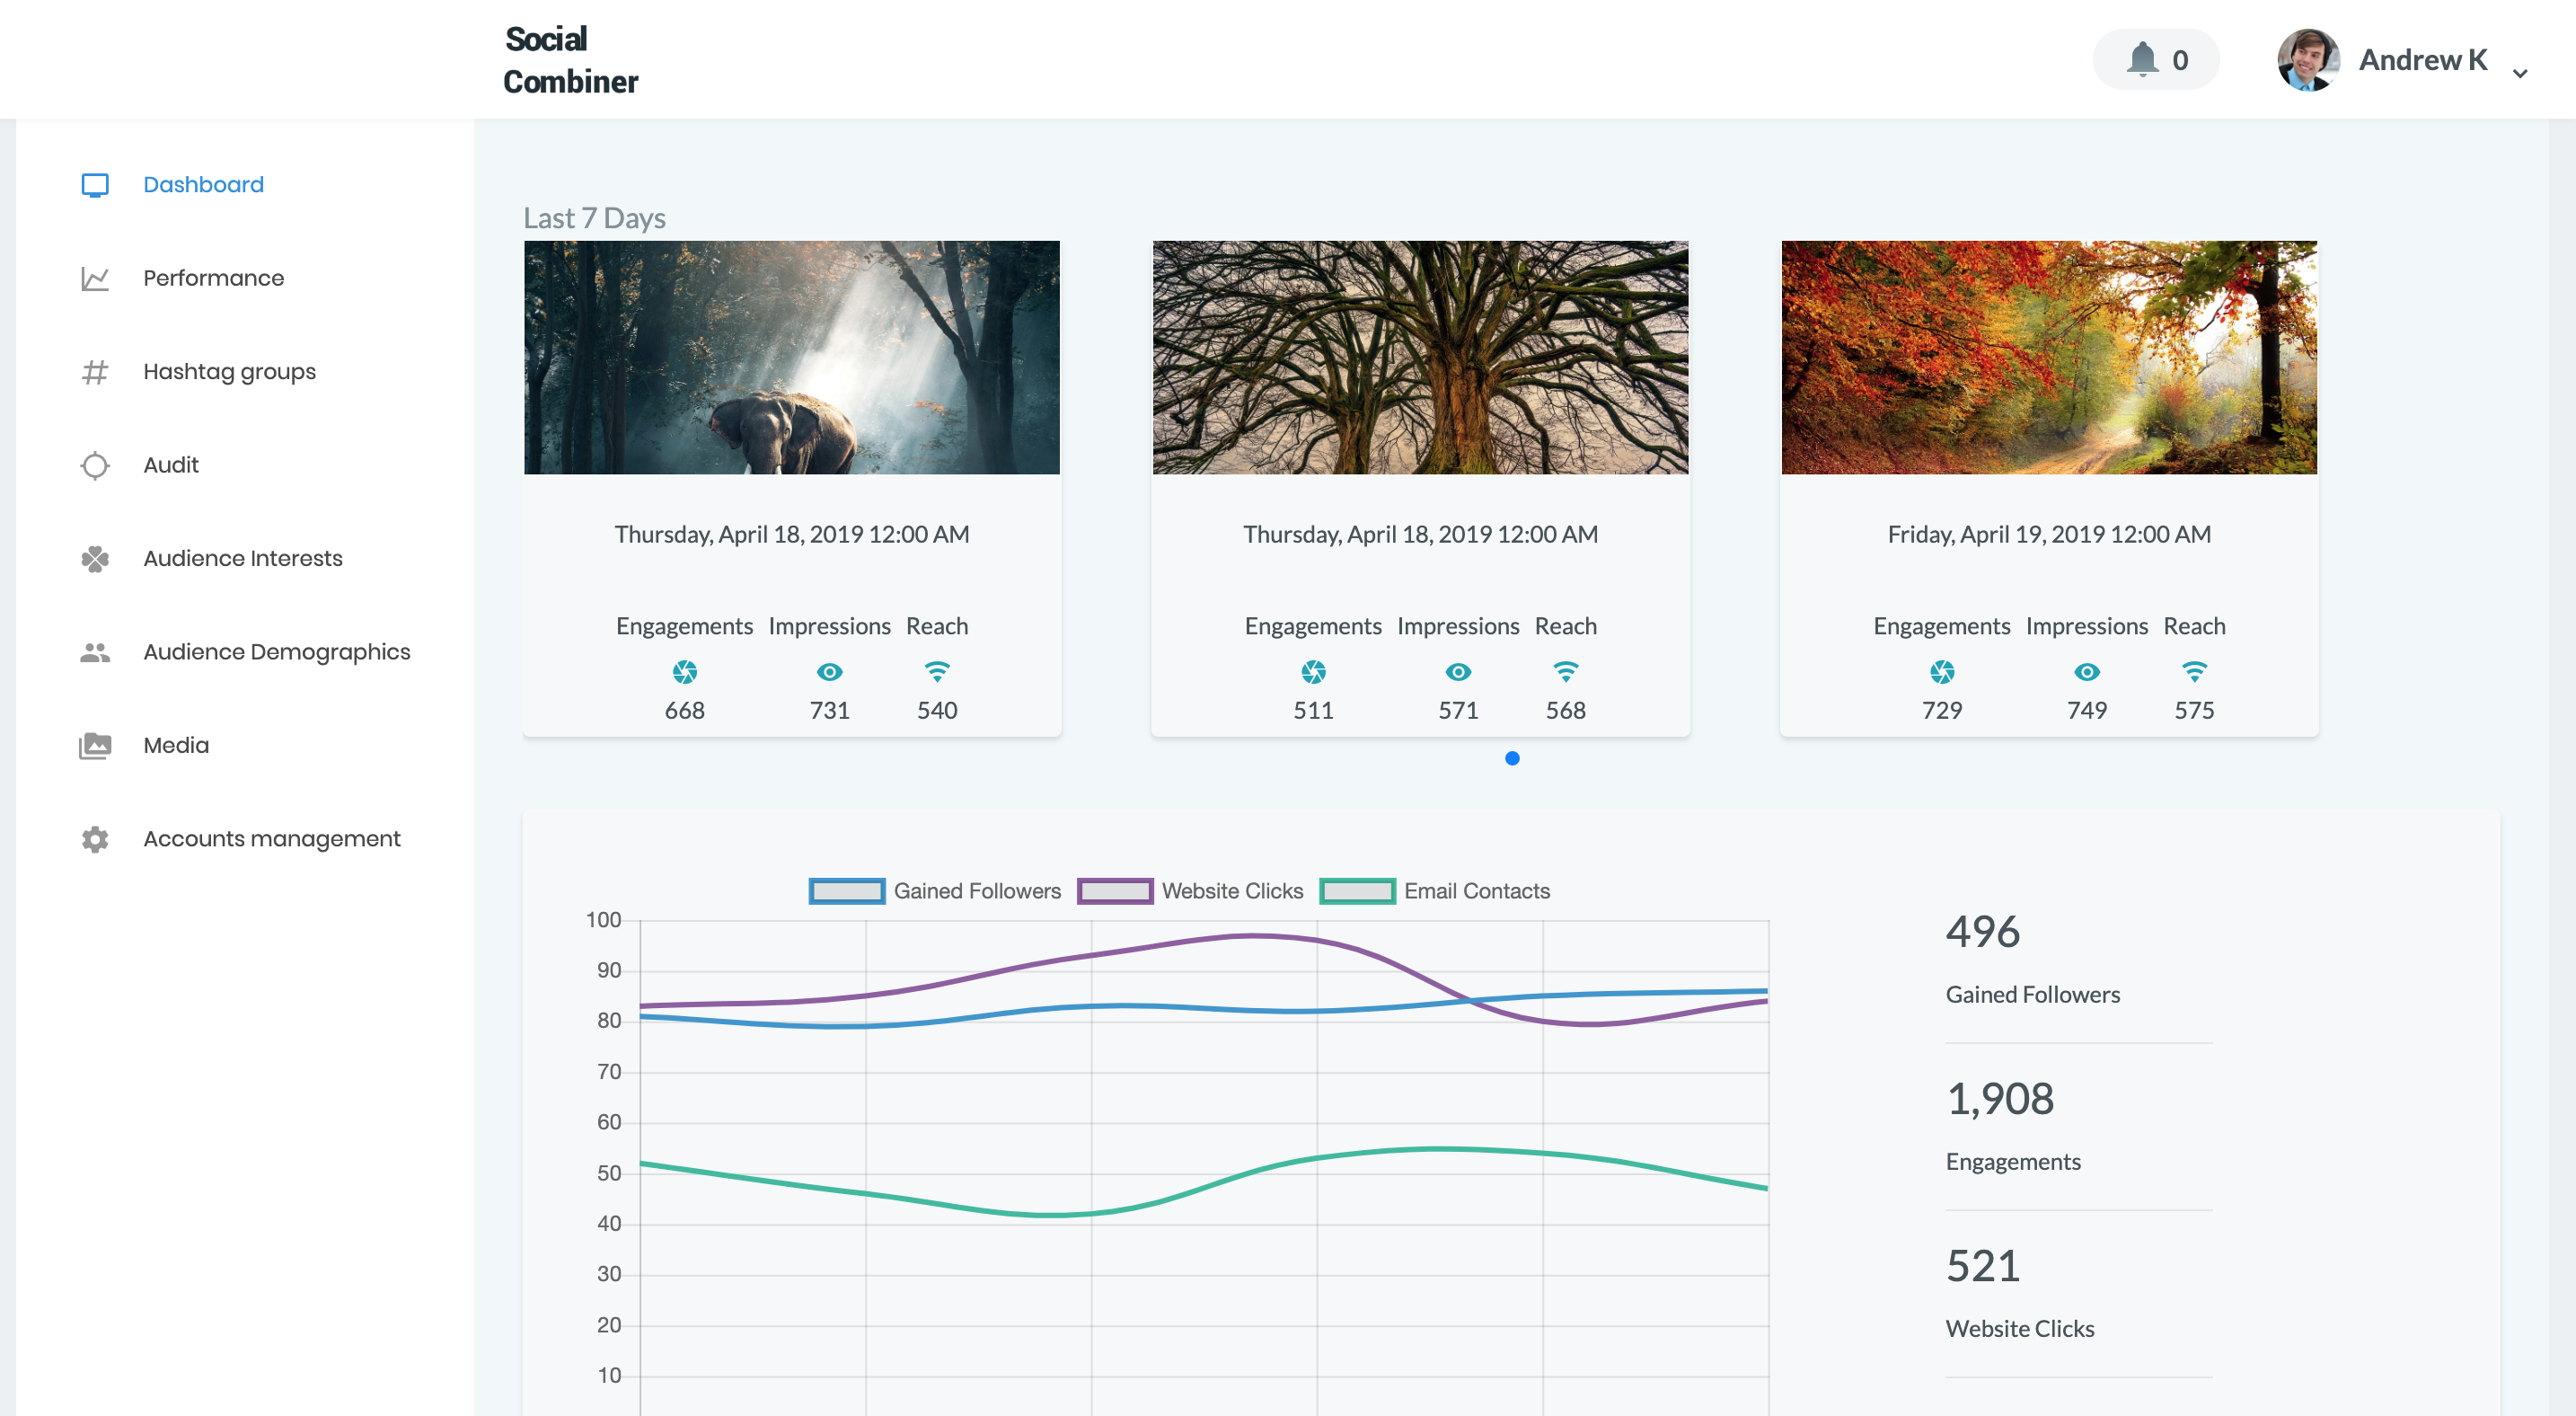2576x1416 pixels.
Task: Go to Audience Demographics page
Action: pos(276,652)
